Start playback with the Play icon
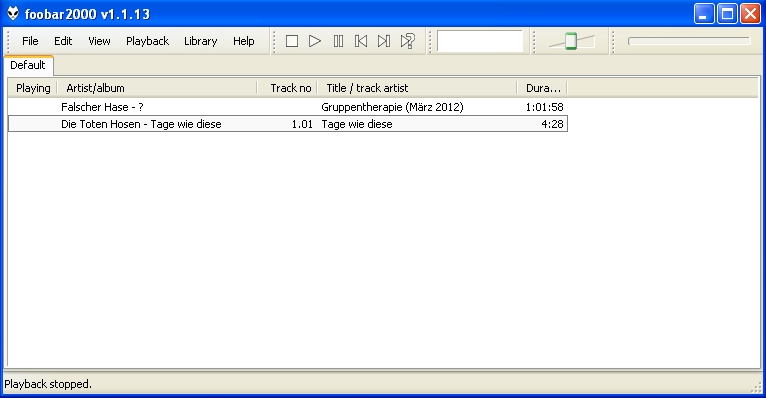766x398 pixels. tap(315, 41)
